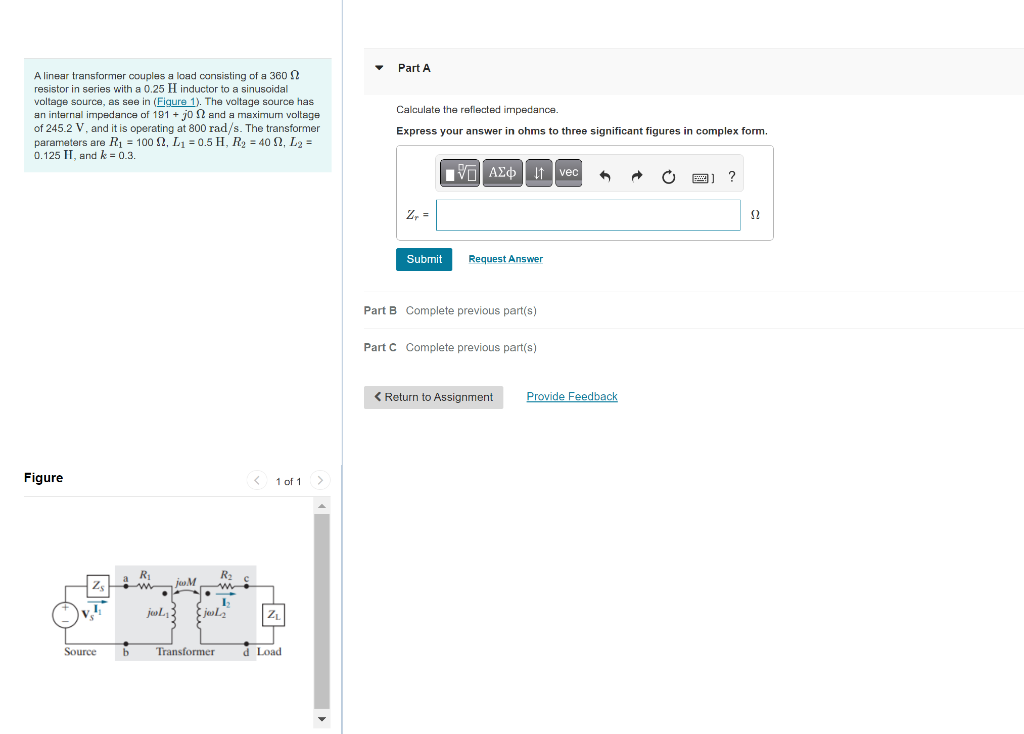Click inside the Zr answer input field

(588, 214)
